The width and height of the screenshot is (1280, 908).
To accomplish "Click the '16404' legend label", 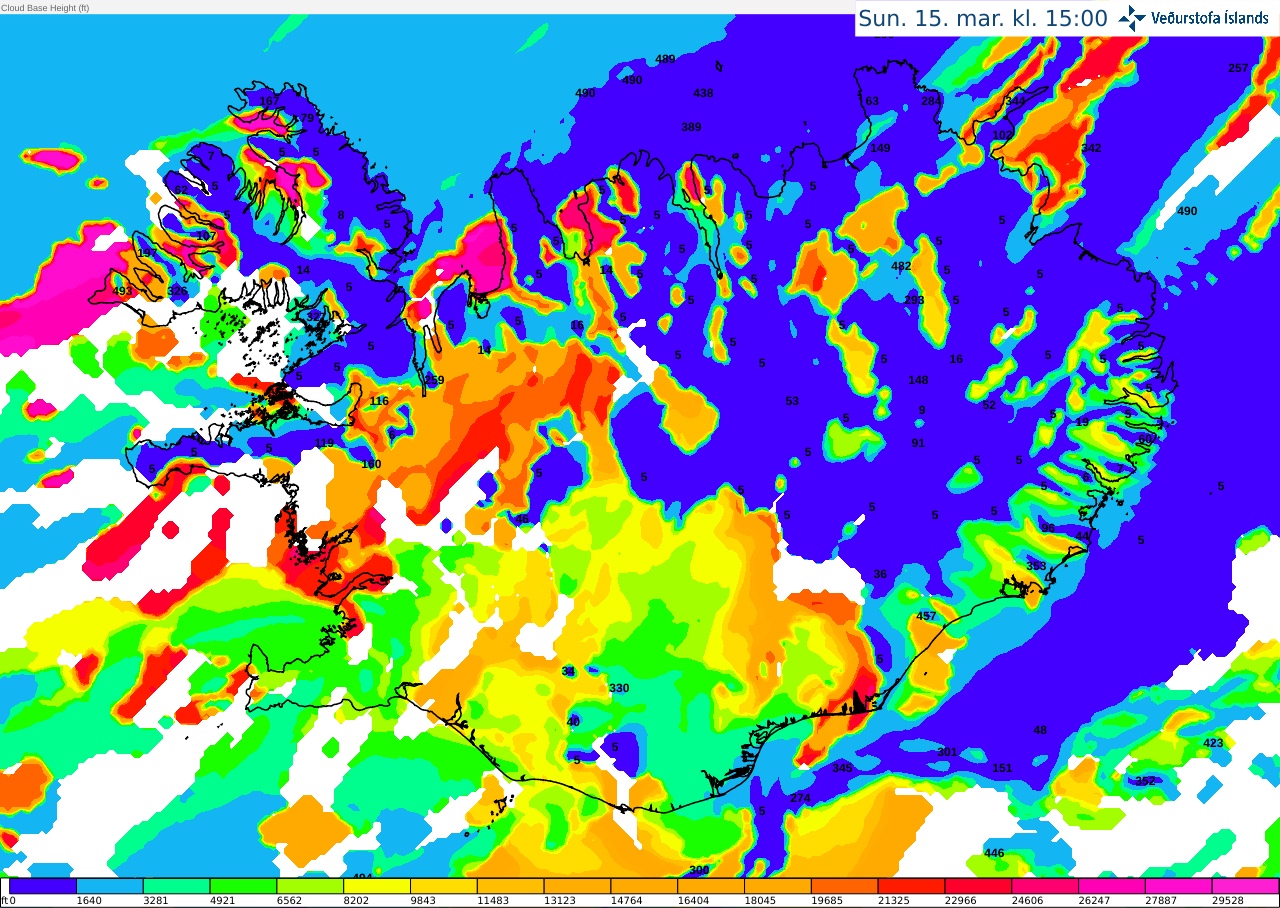I will pos(693,901).
